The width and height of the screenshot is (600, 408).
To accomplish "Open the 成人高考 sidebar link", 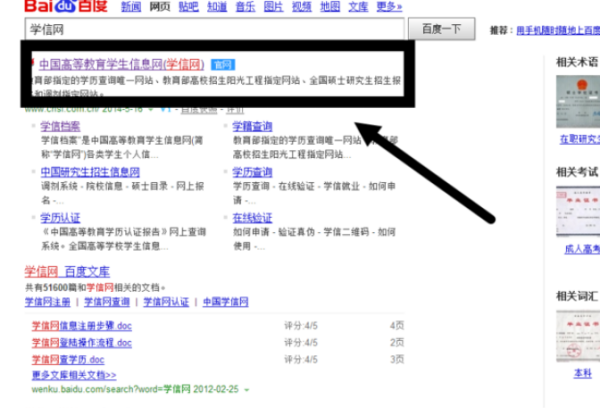I will pyautogui.click(x=582, y=250).
